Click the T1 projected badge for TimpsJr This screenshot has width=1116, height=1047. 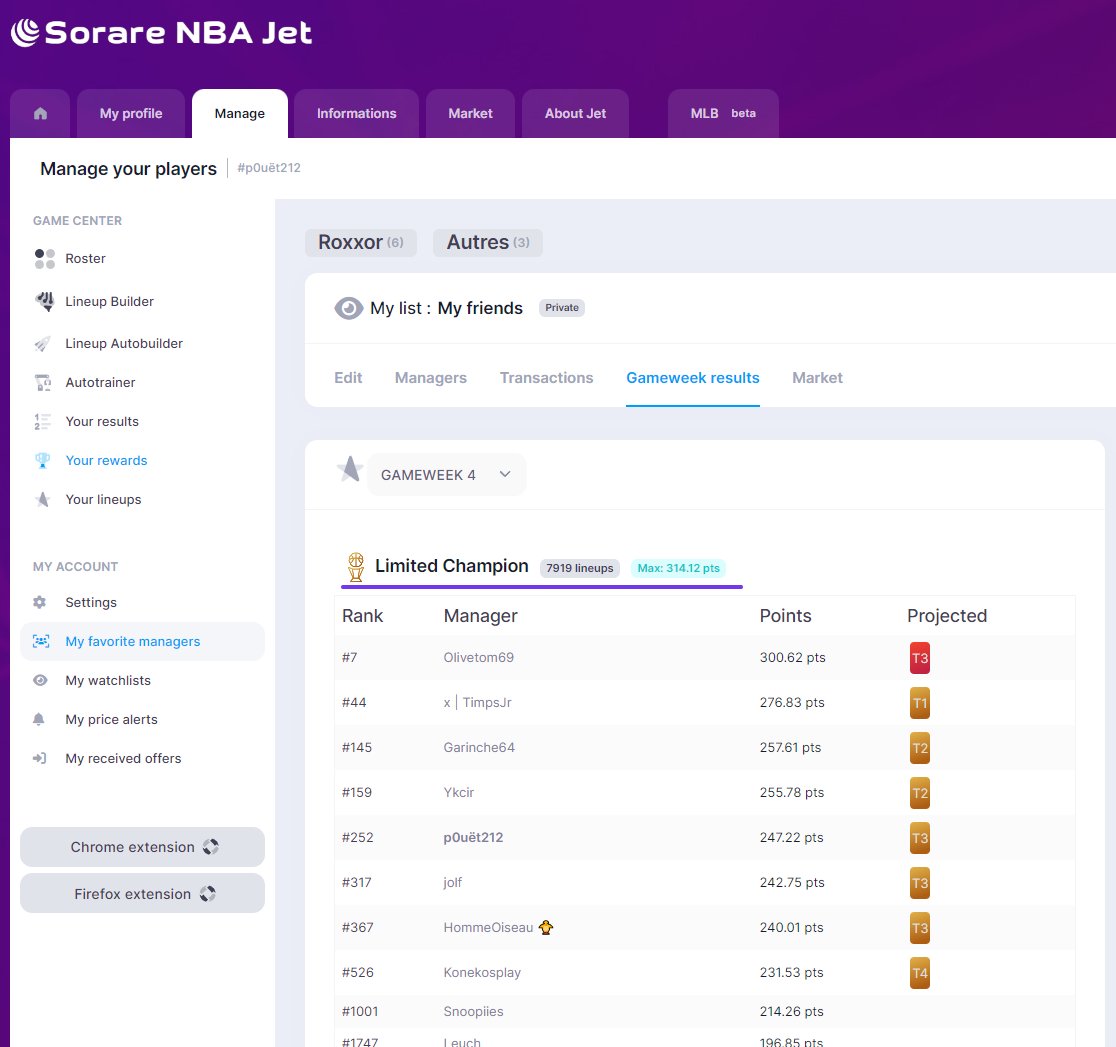point(920,703)
